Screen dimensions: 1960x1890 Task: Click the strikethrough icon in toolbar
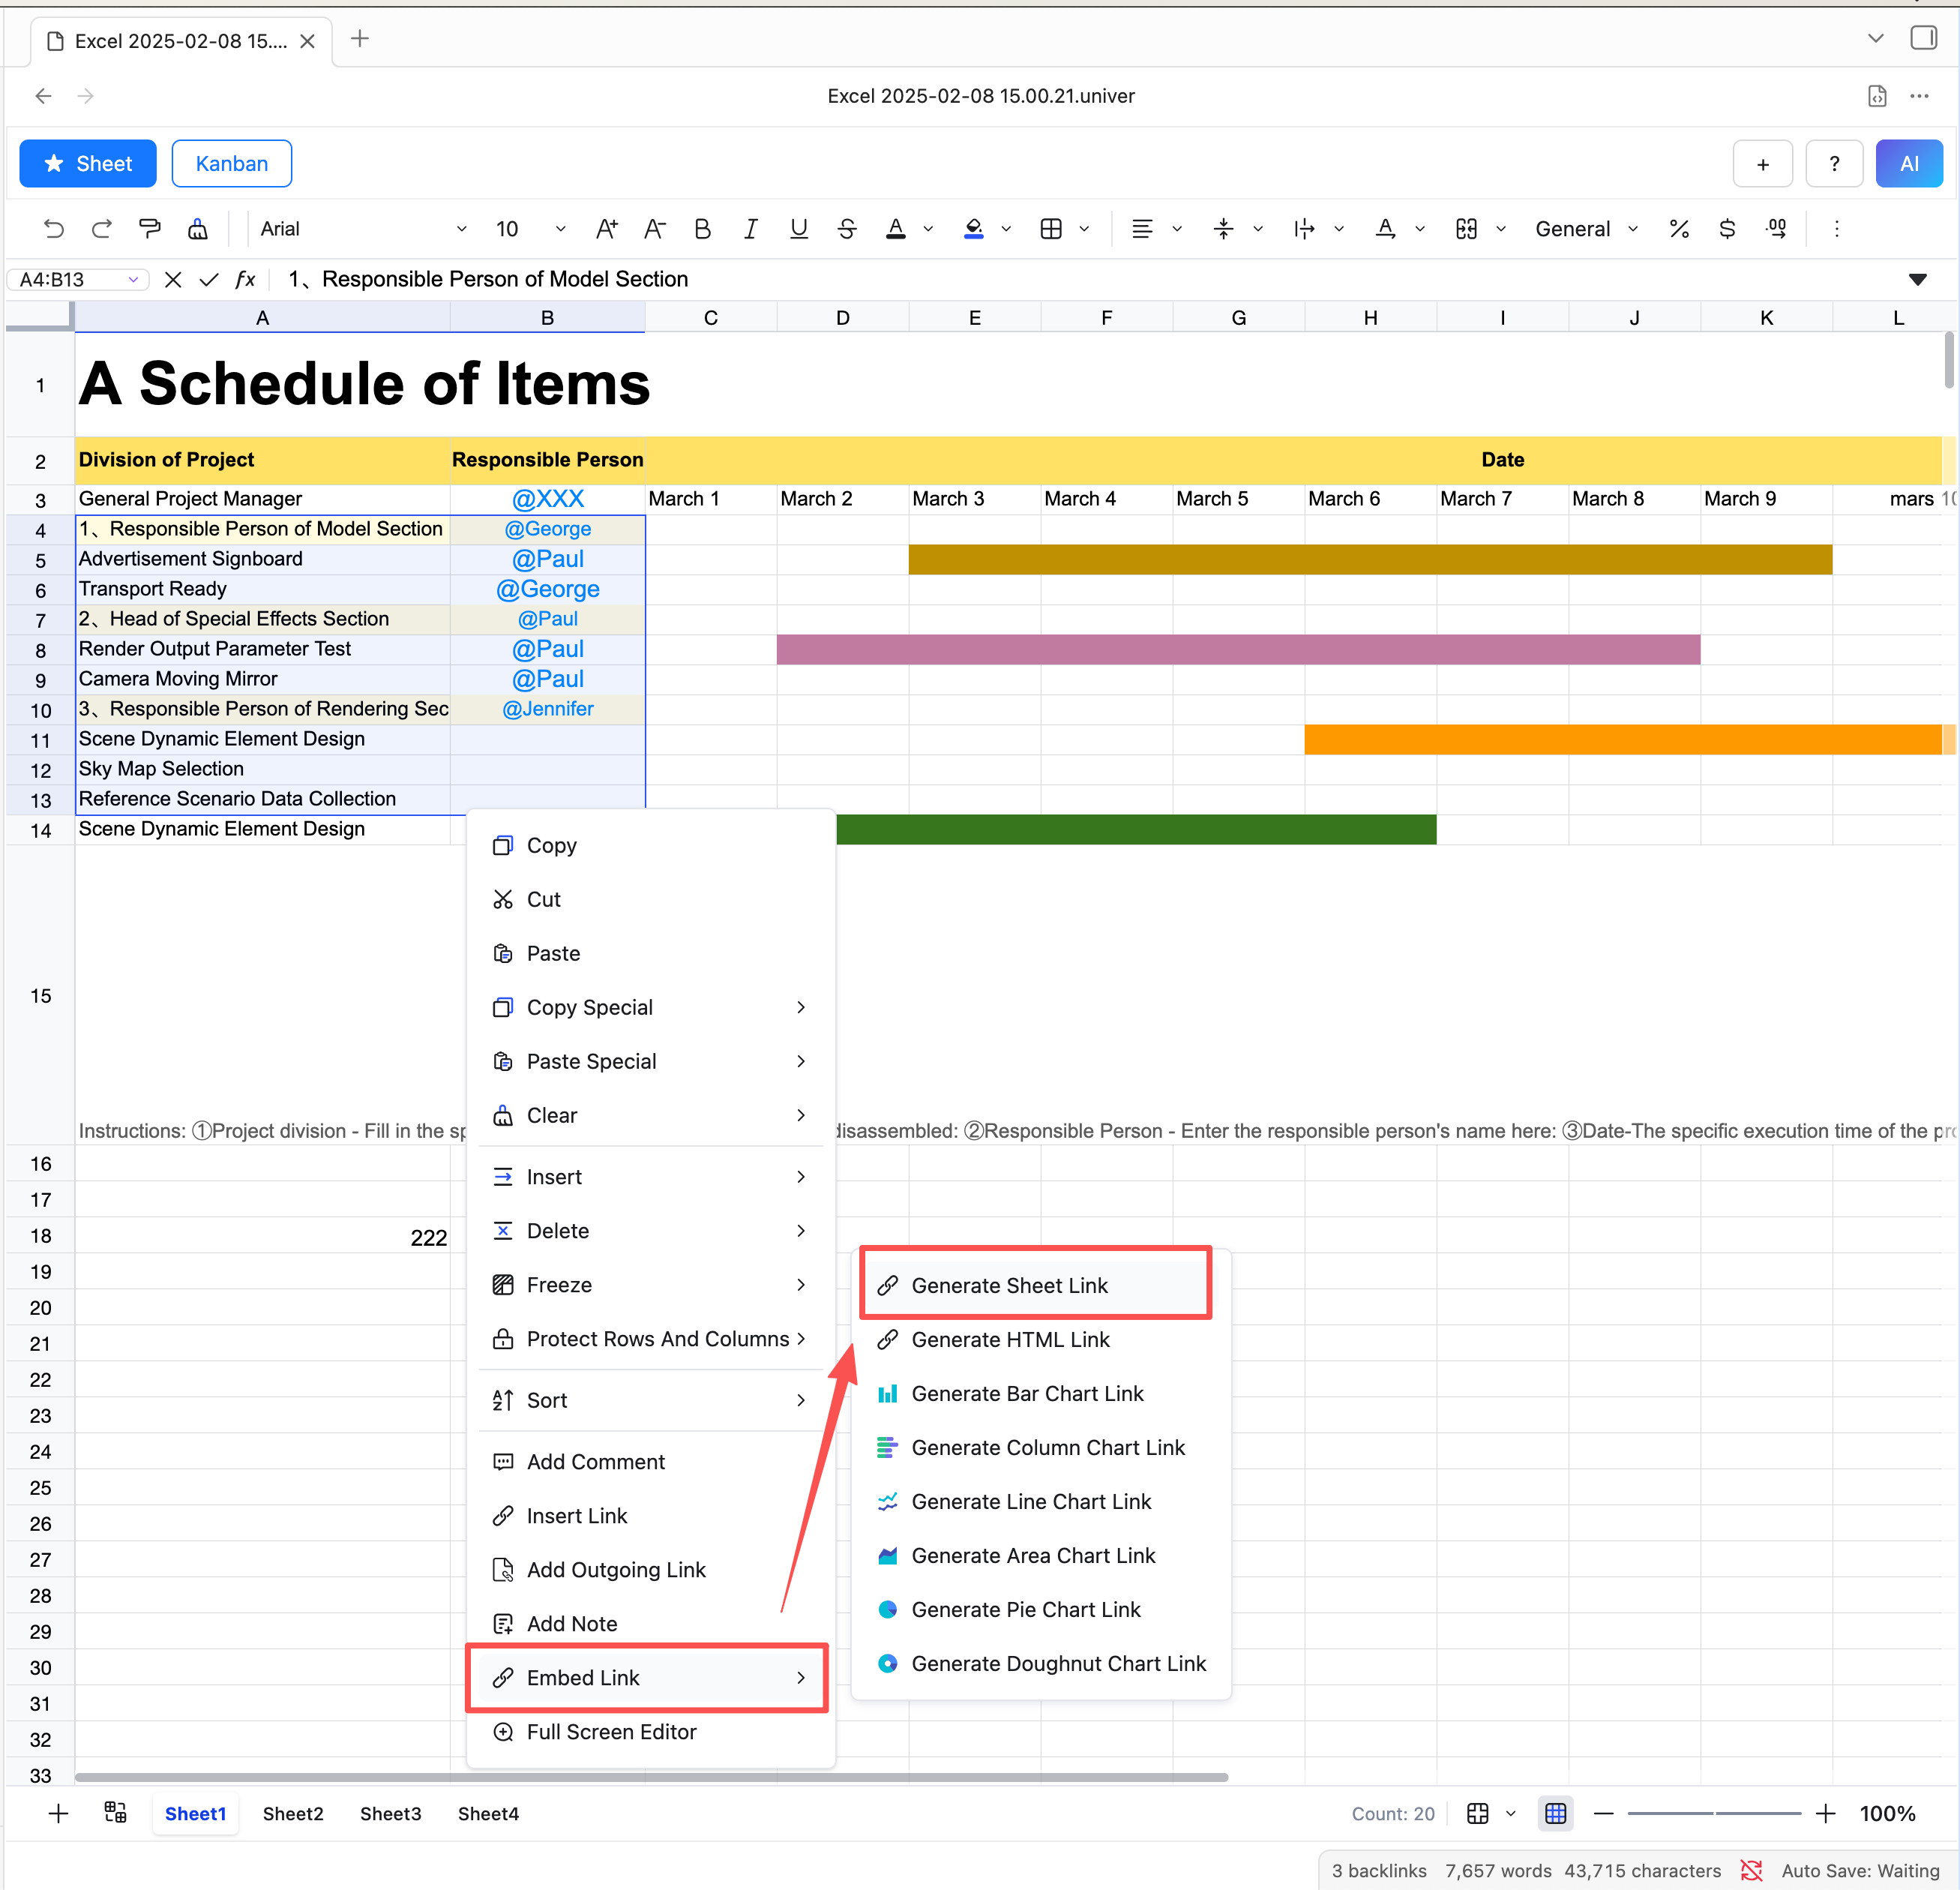click(x=846, y=229)
